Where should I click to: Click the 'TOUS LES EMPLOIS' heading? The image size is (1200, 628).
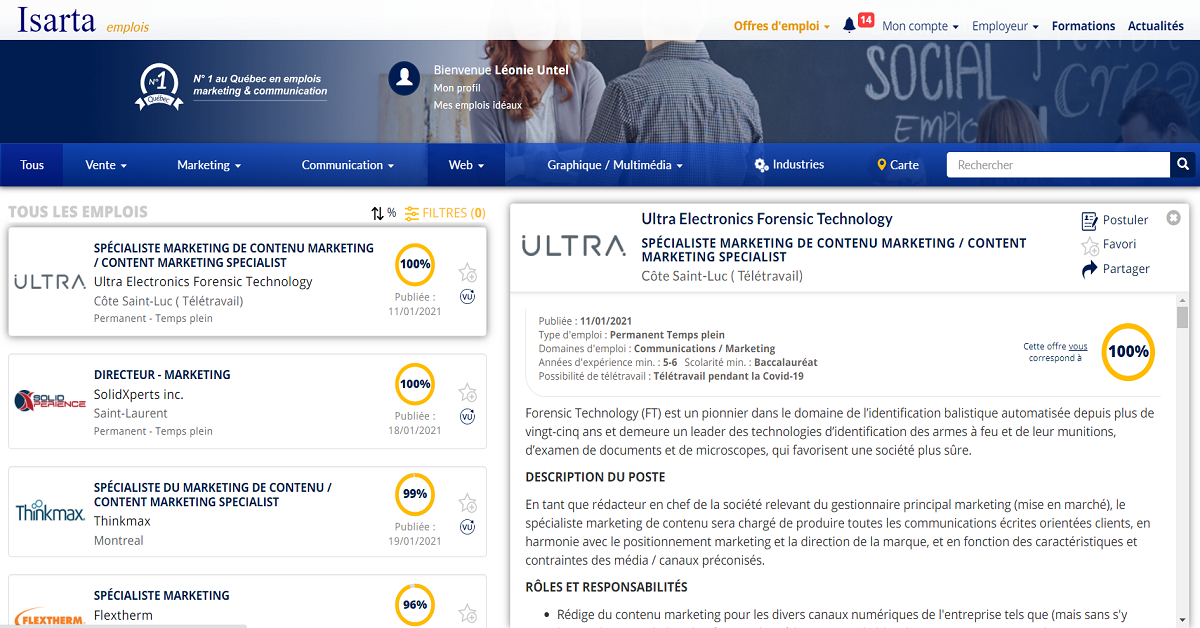click(x=78, y=212)
